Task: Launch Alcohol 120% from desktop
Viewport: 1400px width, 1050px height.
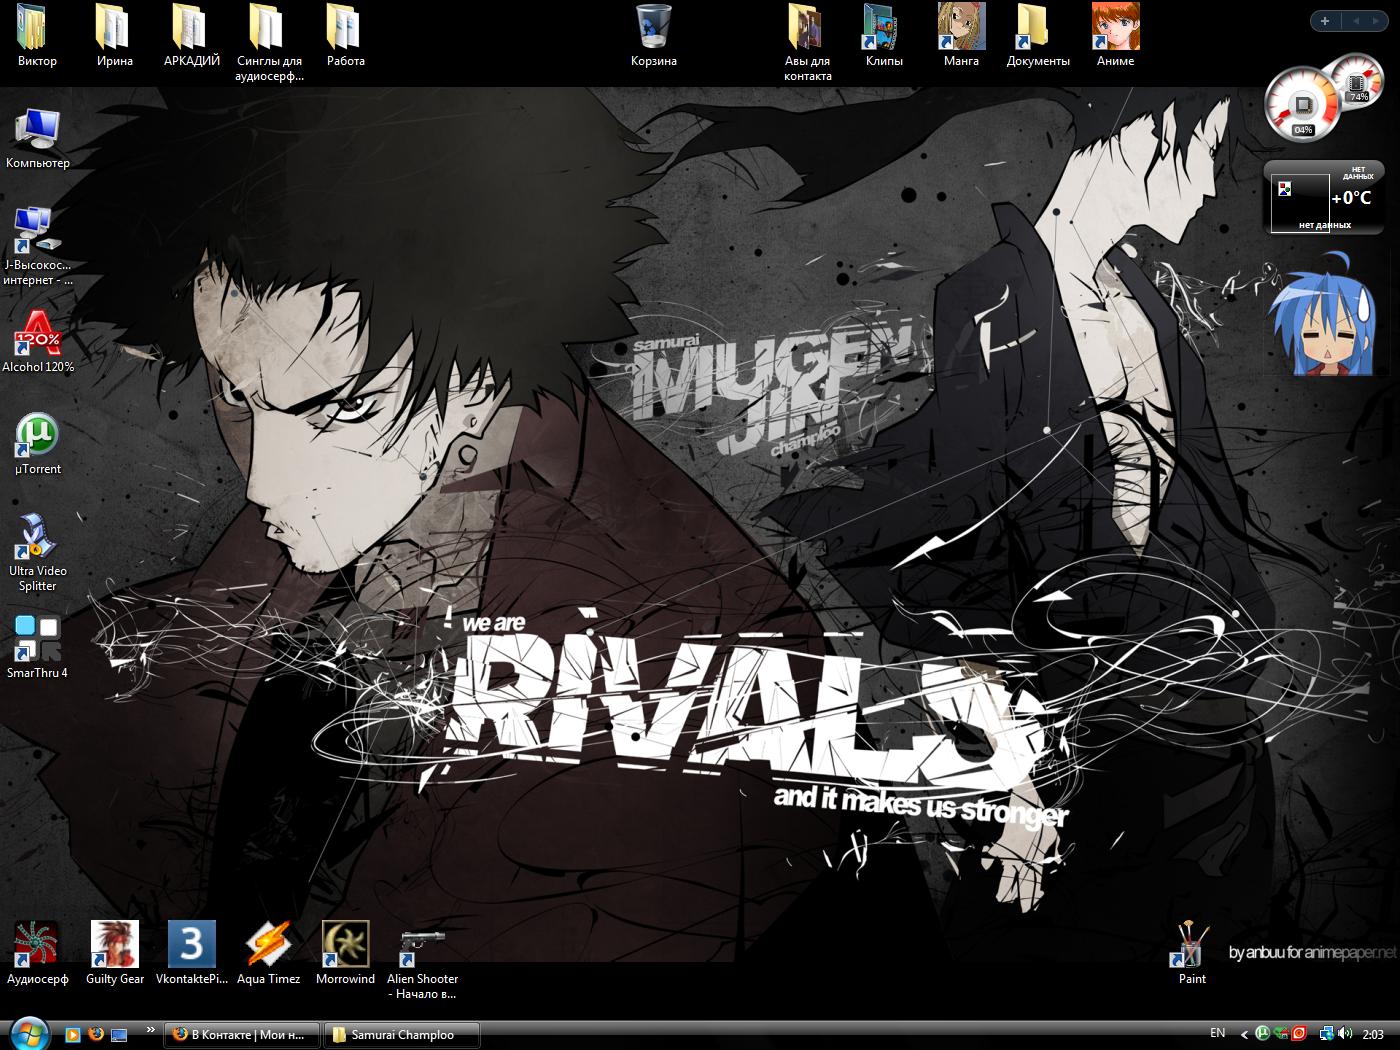Action: (37, 342)
